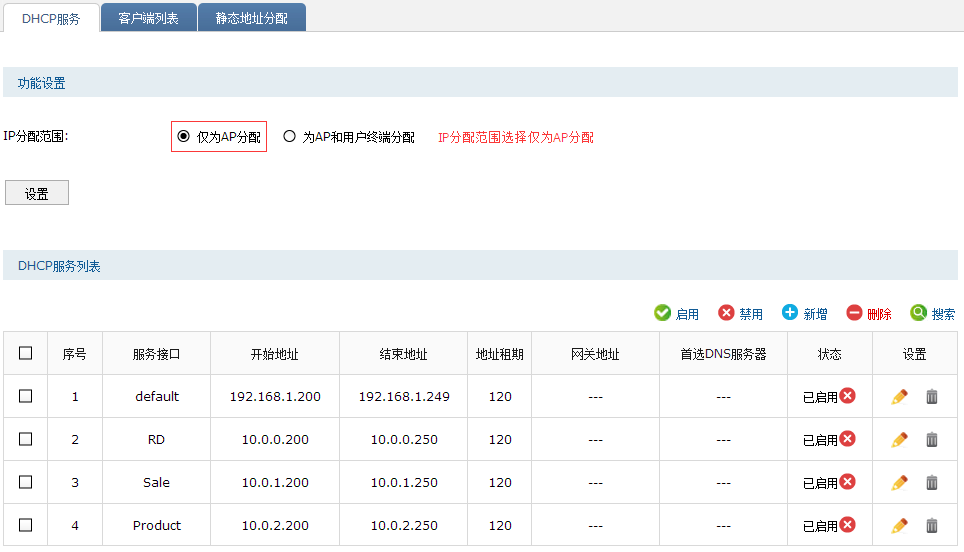This screenshot has height=552, width=964.
Task: Click the red 禁用 disable toolbar icon
Action: click(726, 313)
